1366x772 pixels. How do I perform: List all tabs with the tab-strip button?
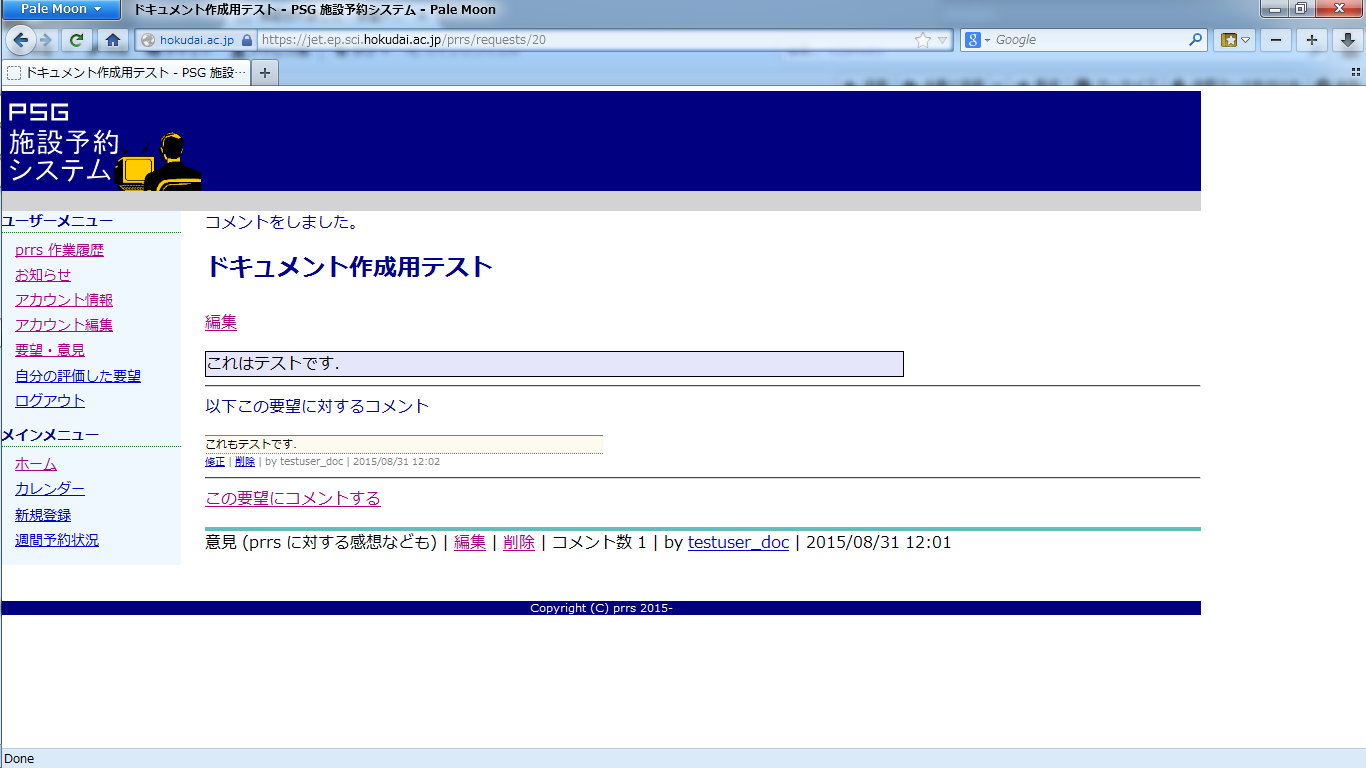click(x=1356, y=72)
